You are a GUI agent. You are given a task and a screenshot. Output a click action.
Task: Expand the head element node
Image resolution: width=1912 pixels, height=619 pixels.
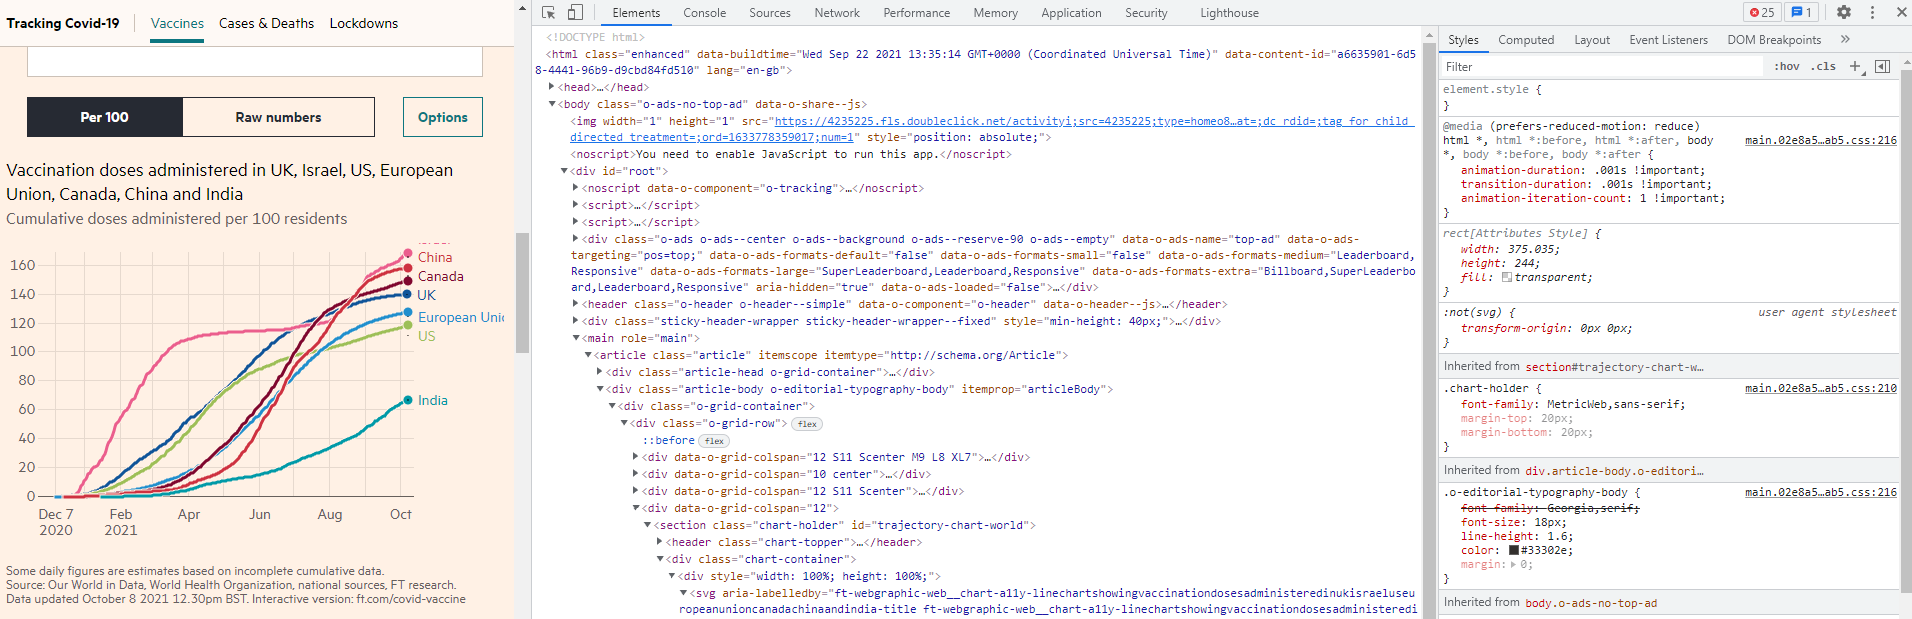(x=551, y=87)
